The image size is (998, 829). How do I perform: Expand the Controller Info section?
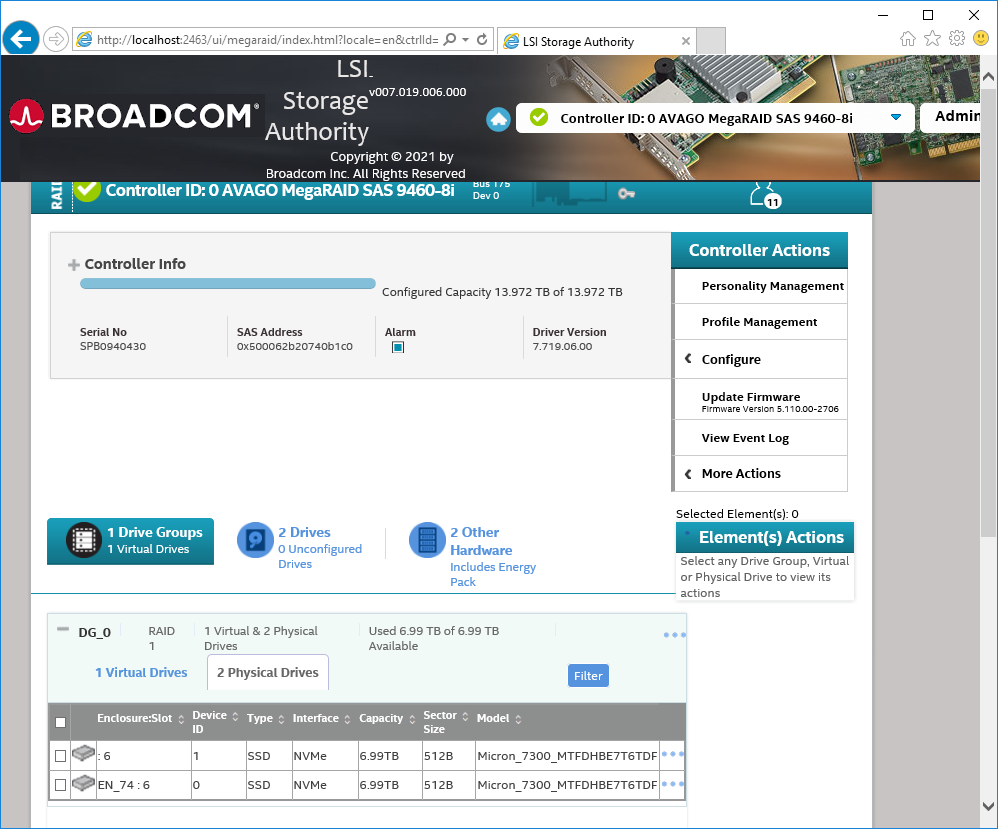(x=74, y=264)
